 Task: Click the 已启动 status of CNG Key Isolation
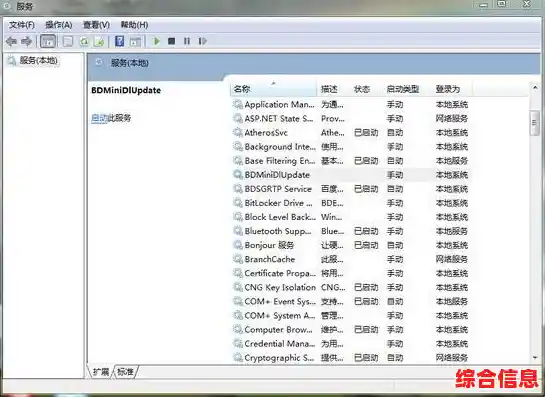coord(366,287)
